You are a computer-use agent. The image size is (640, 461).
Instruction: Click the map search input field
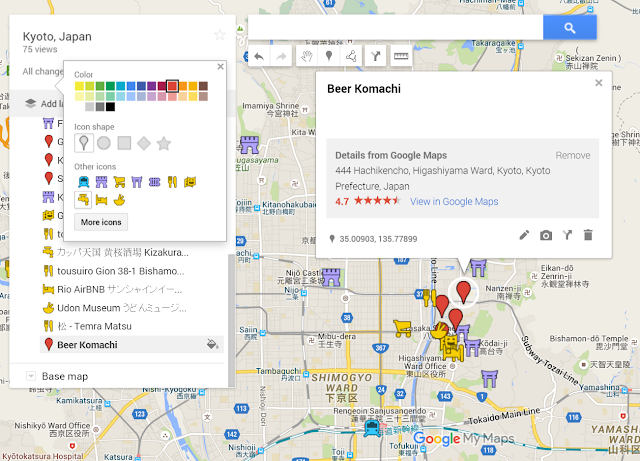[396, 28]
